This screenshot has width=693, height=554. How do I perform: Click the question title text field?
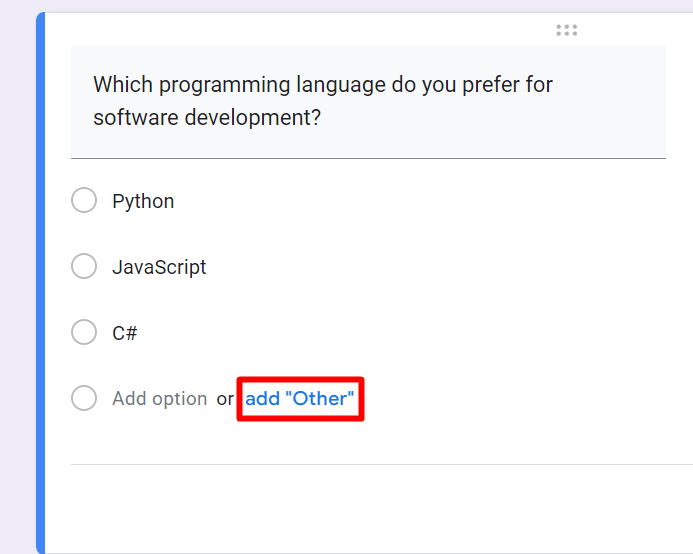pos(368,101)
